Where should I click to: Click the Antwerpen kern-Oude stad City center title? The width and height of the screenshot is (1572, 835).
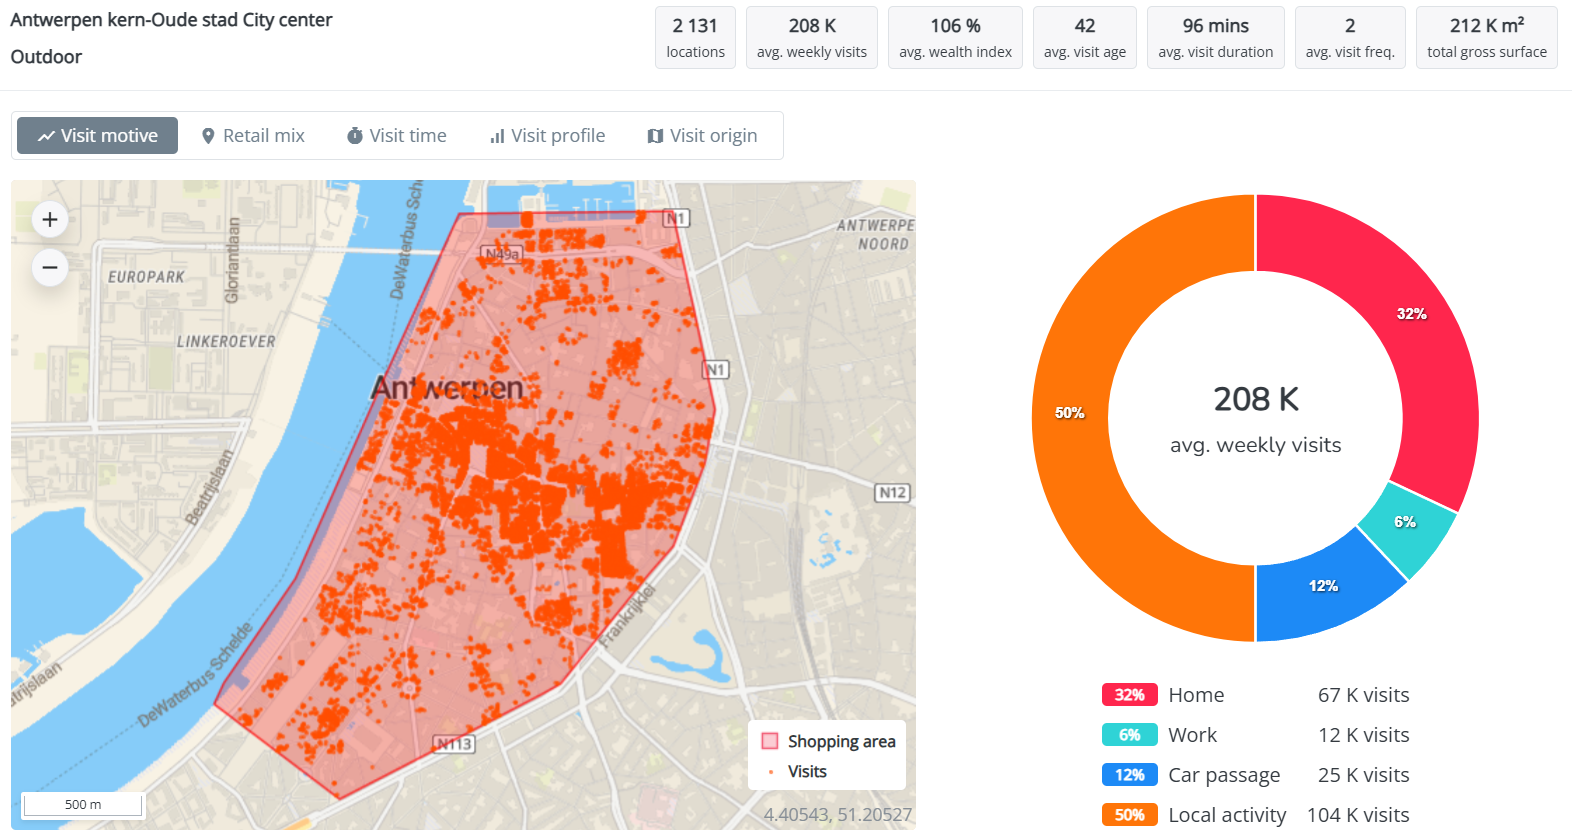171,20
